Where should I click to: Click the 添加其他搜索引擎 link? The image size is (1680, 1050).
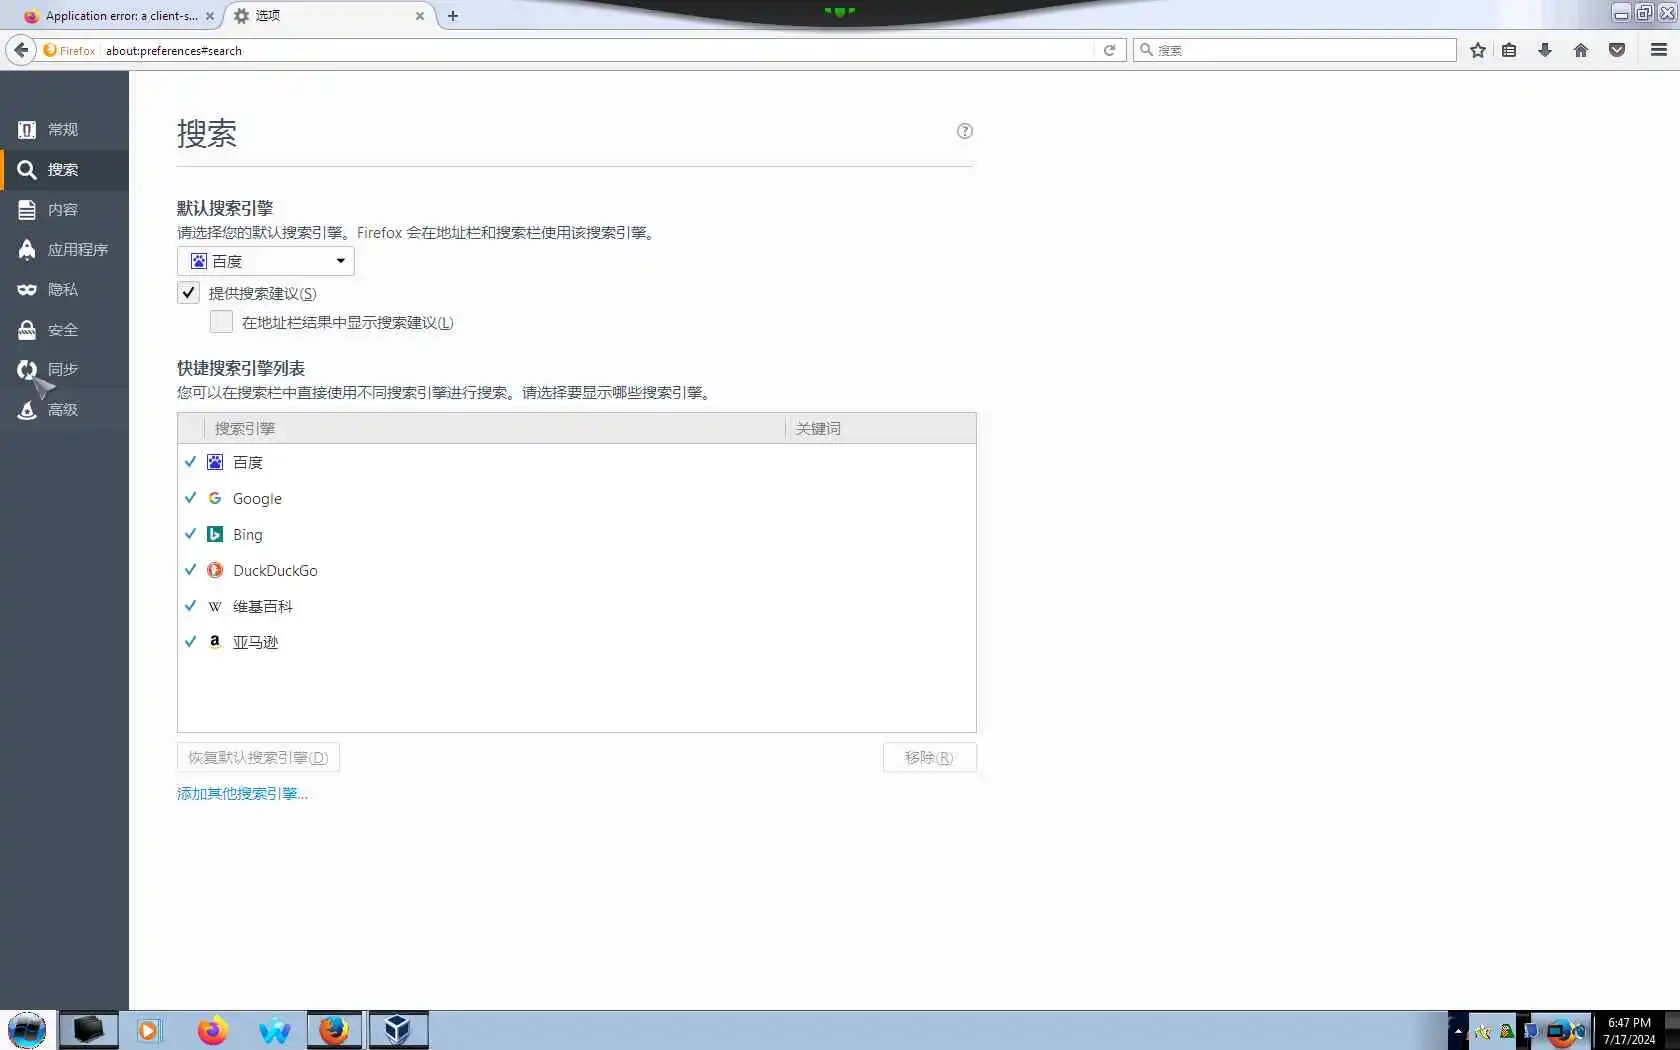coord(242,794)
